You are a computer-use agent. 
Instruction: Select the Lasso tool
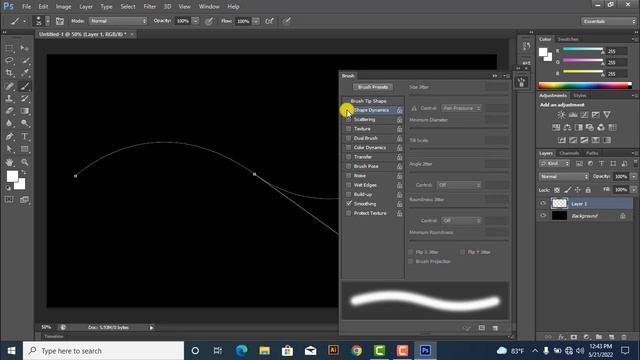pos(9,61)
